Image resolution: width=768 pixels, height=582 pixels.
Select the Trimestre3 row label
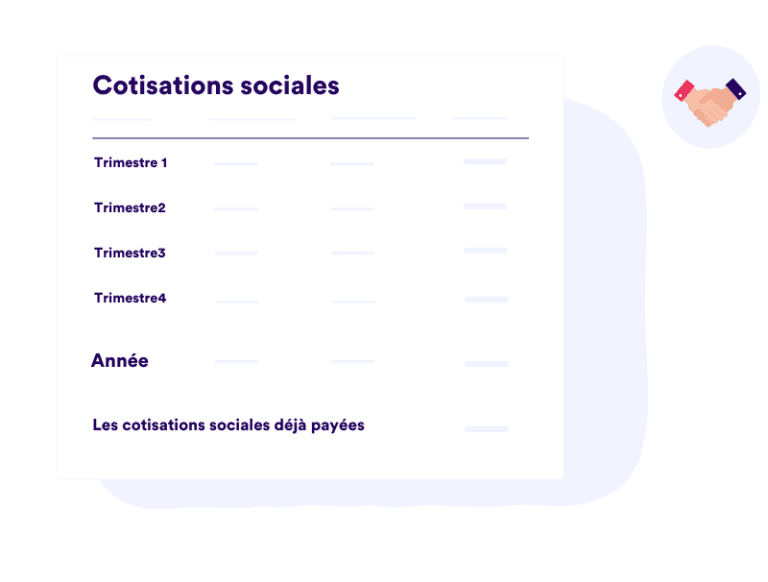pyautogui.click(x=130, y=253)
